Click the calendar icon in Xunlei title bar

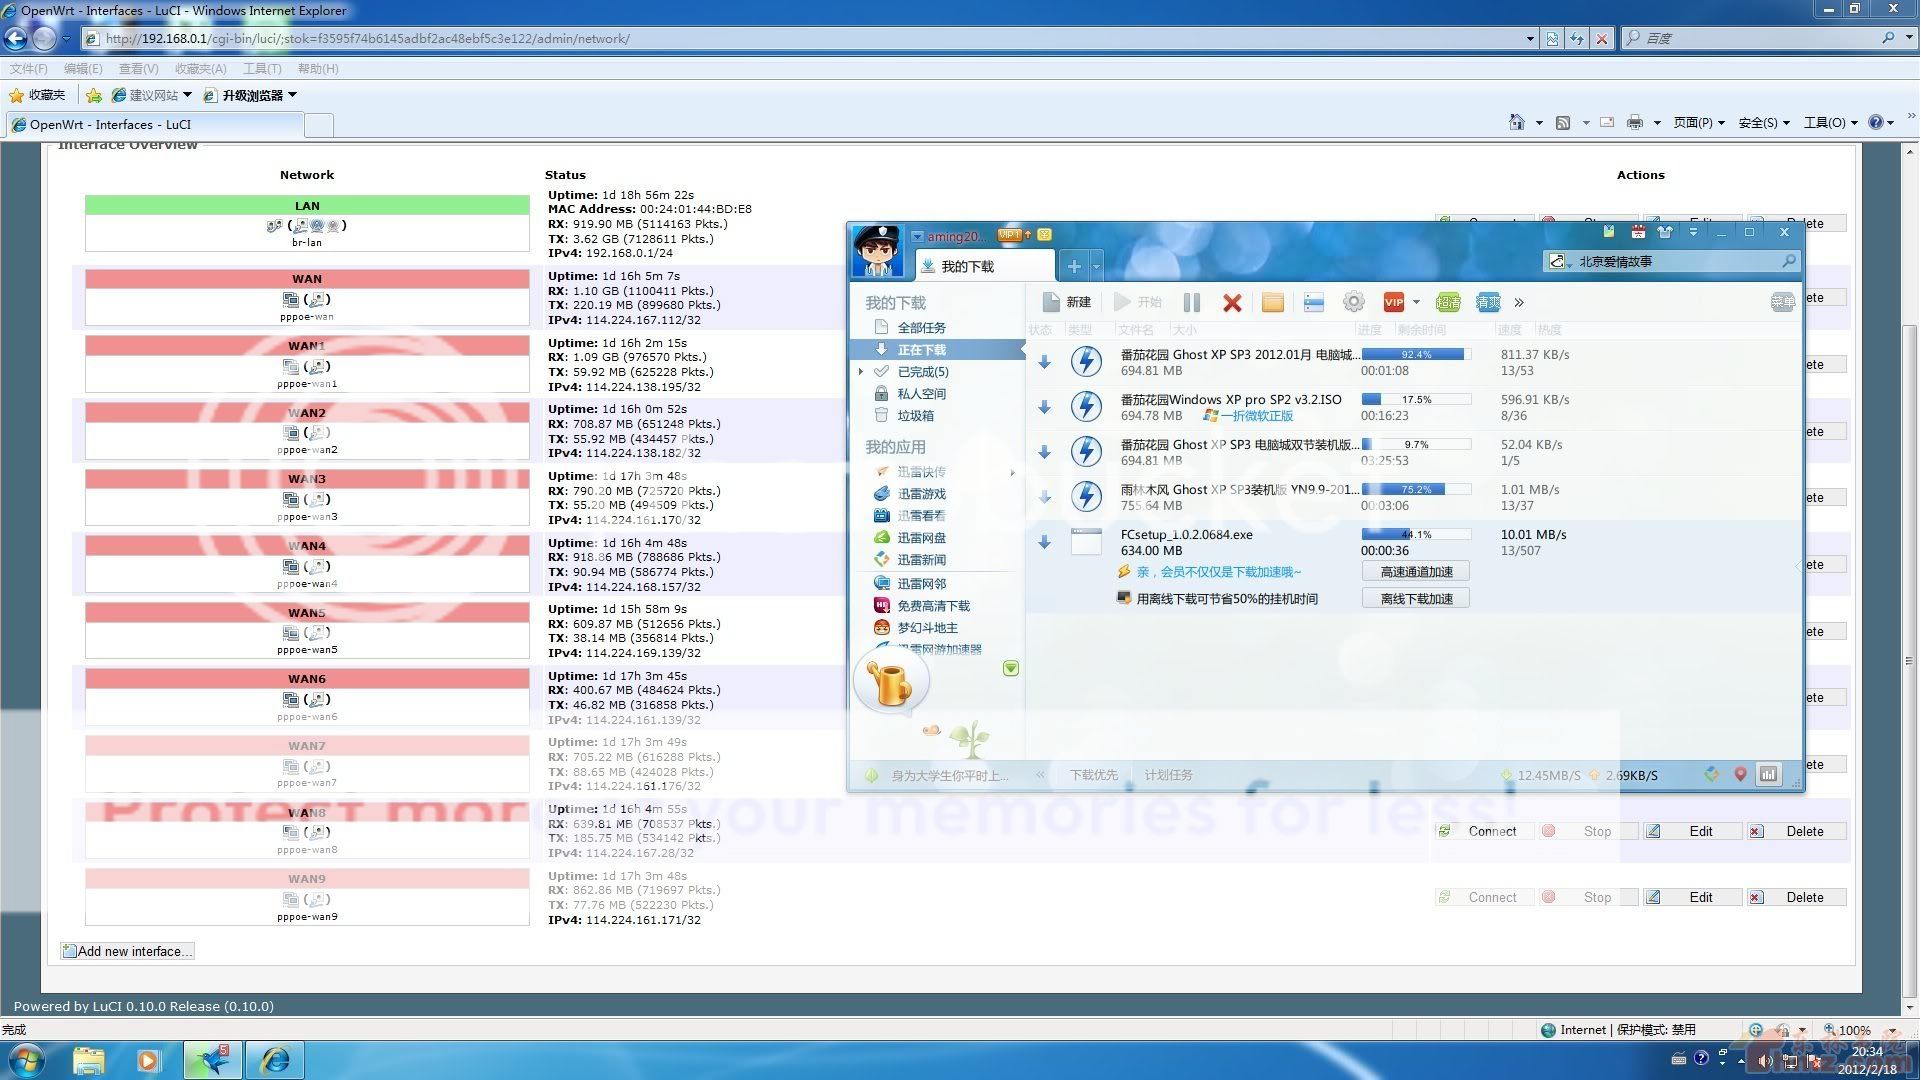(x=1637, y=232)
